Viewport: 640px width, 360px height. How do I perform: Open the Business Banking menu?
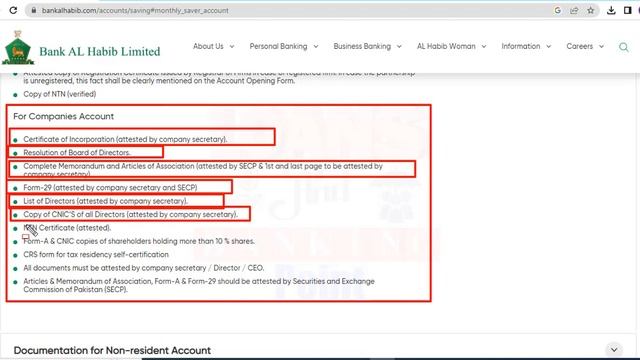tap(362, 46)
